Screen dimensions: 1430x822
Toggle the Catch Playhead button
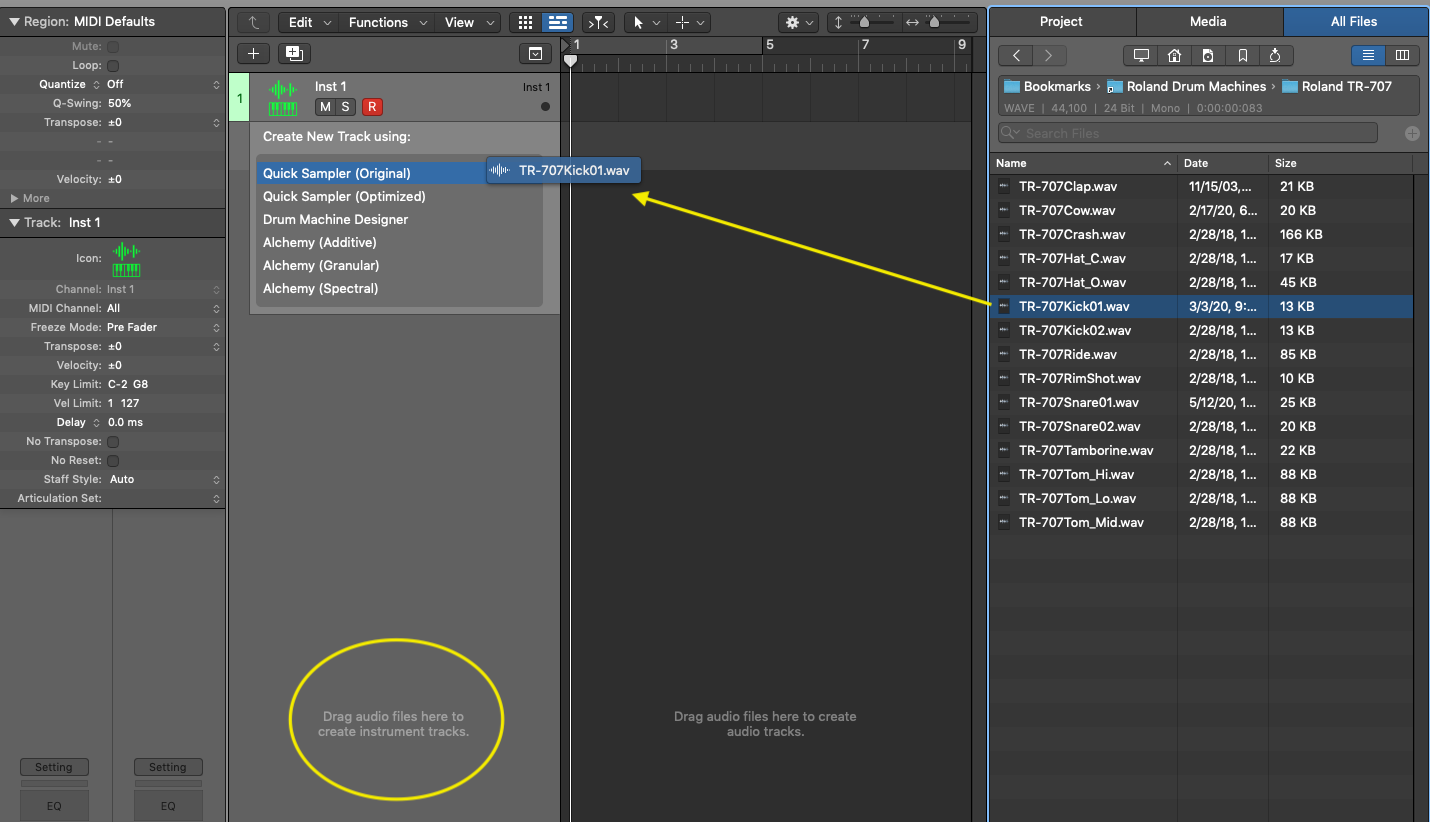point(598,22)
